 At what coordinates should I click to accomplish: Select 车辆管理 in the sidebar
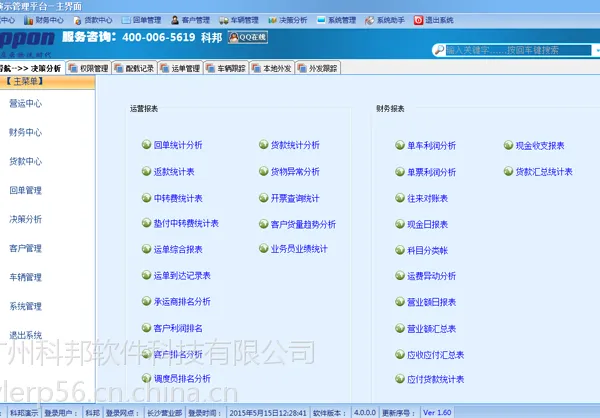click(x=26, y=277)
